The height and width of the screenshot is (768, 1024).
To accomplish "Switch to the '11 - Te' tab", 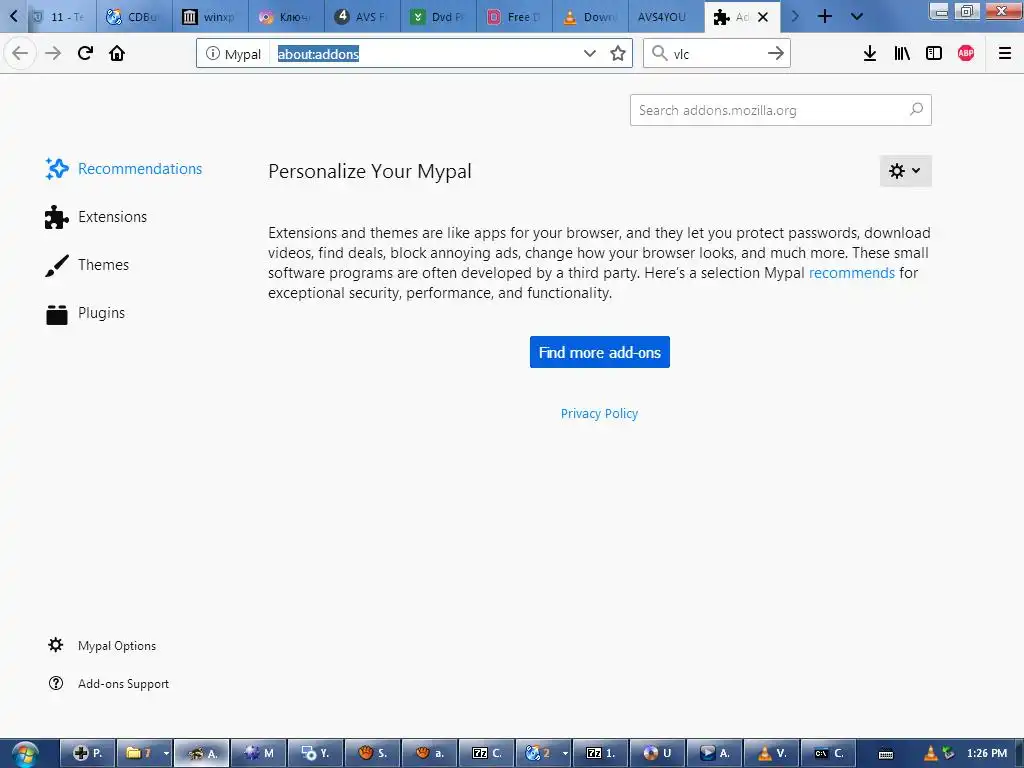I will click(x=61, y=16).
